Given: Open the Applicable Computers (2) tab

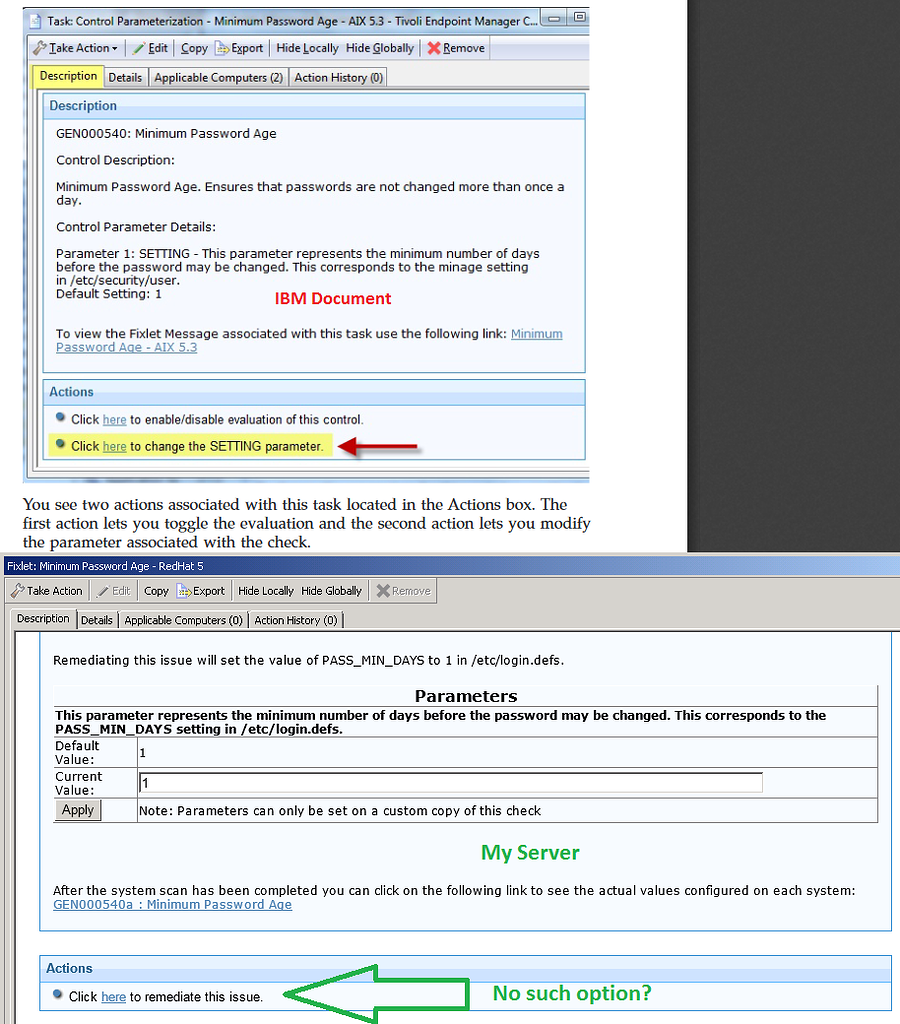Looking at the screenshot, I should coord(218,76).
